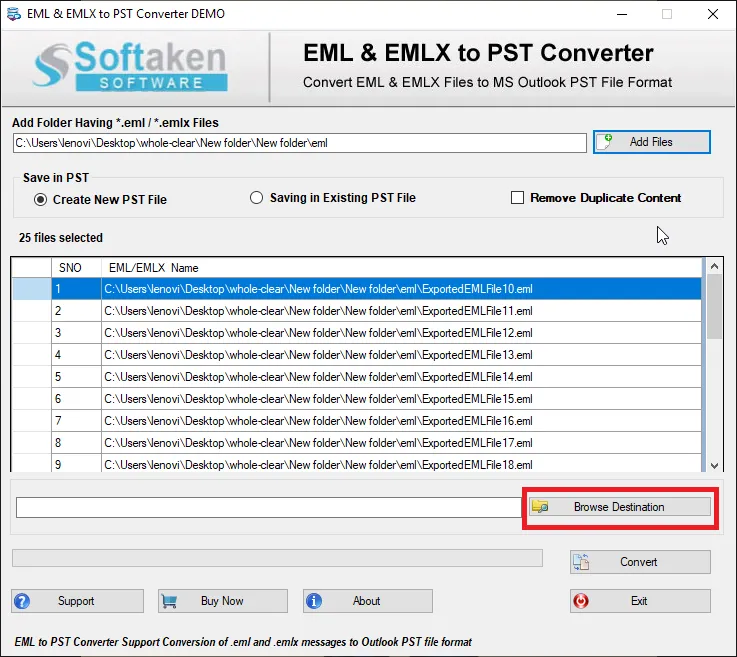Select row ExportedEMLFile16.eml
The width and height of the screenshot is (737, 657).
click(401, 421)
